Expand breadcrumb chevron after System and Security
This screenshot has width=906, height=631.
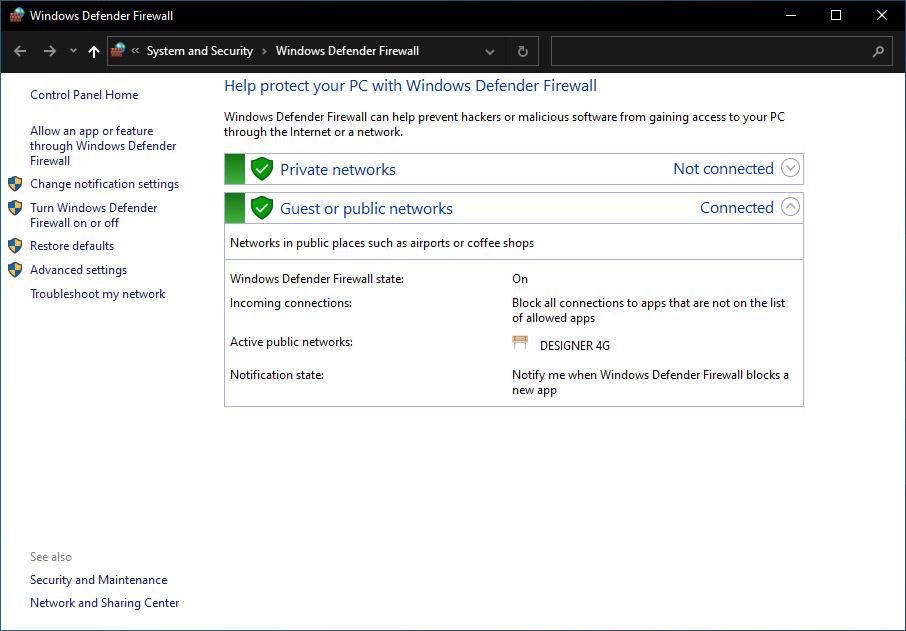pos(265,51)
